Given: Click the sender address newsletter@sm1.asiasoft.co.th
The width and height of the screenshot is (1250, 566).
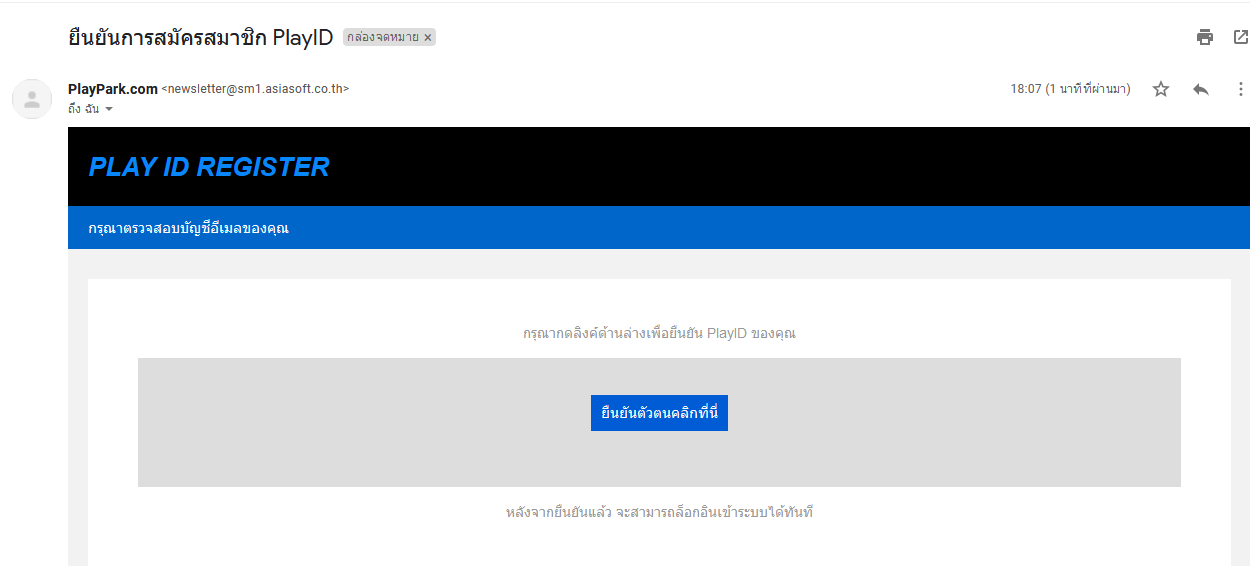Looking at the screenshot, I should (255, 89).
